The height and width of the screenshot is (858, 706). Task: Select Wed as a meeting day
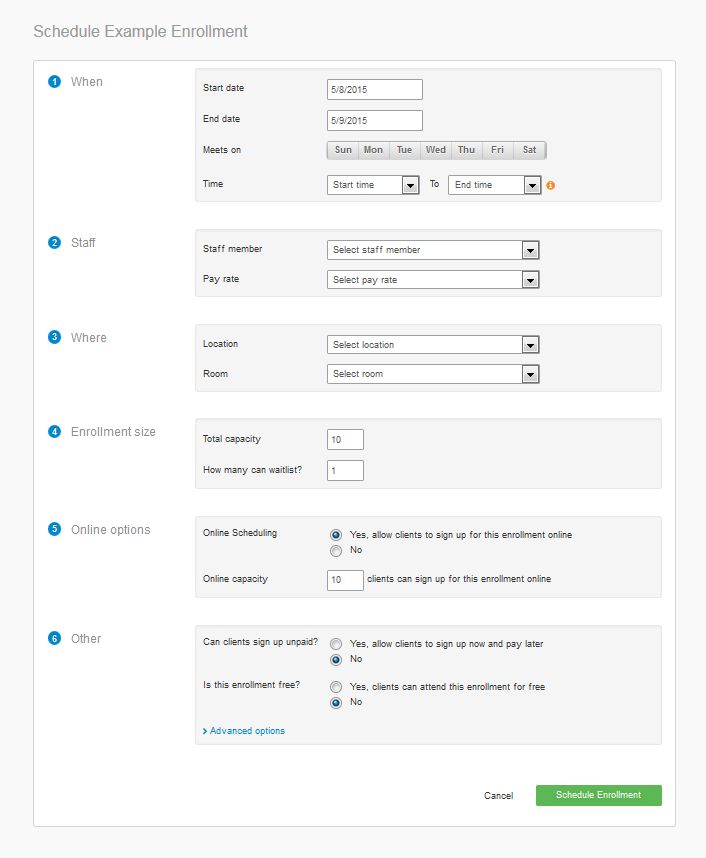435,149
